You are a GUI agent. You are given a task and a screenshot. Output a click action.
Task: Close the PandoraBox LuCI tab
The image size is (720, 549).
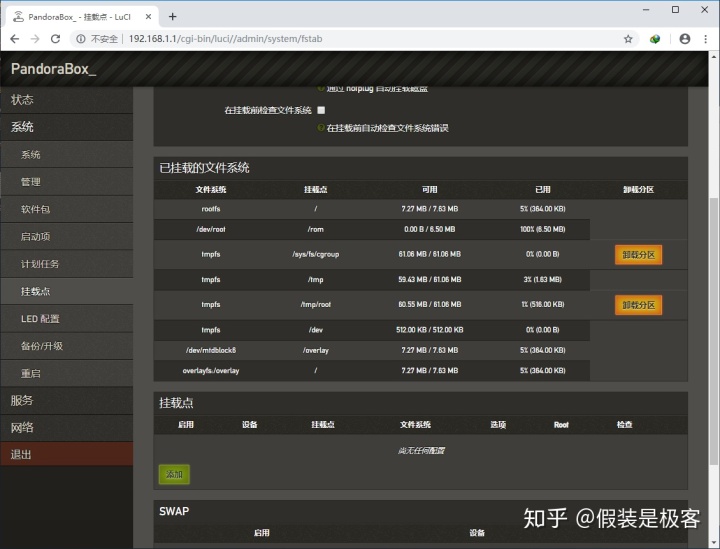pyautogui.click(x=148, y=17)
